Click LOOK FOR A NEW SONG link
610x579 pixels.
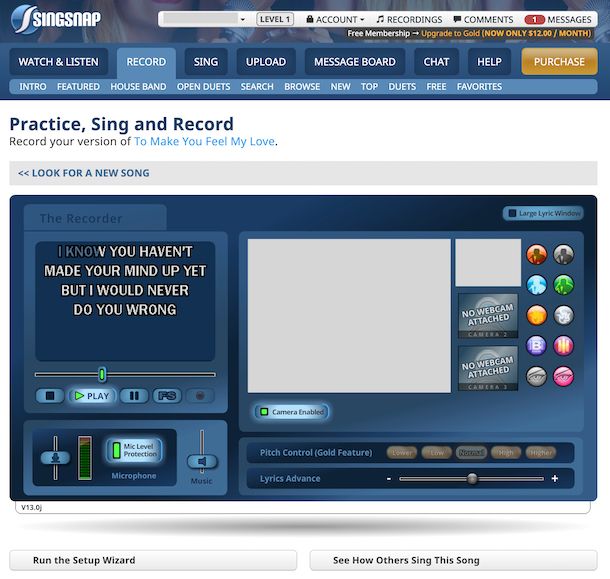click(x=84, y=173)
